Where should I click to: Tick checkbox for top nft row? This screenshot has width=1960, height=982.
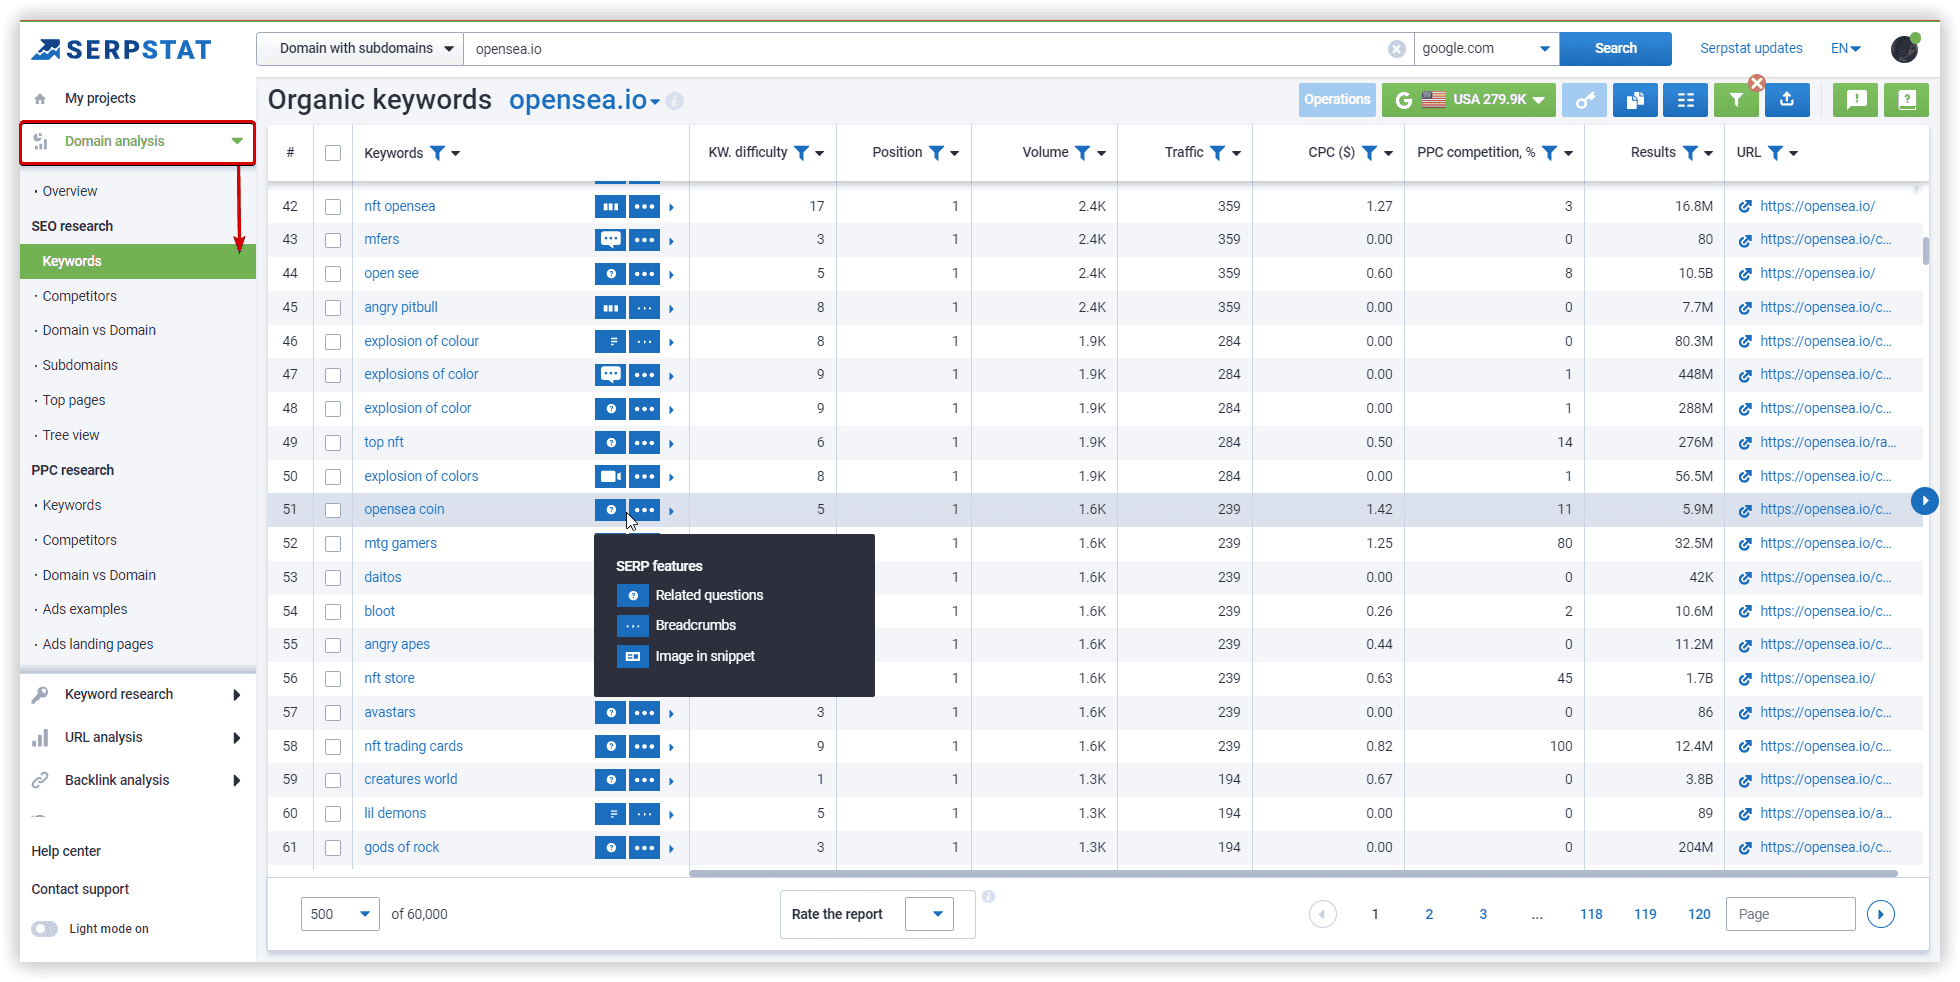pyautogui.click(x=333, y=443)
